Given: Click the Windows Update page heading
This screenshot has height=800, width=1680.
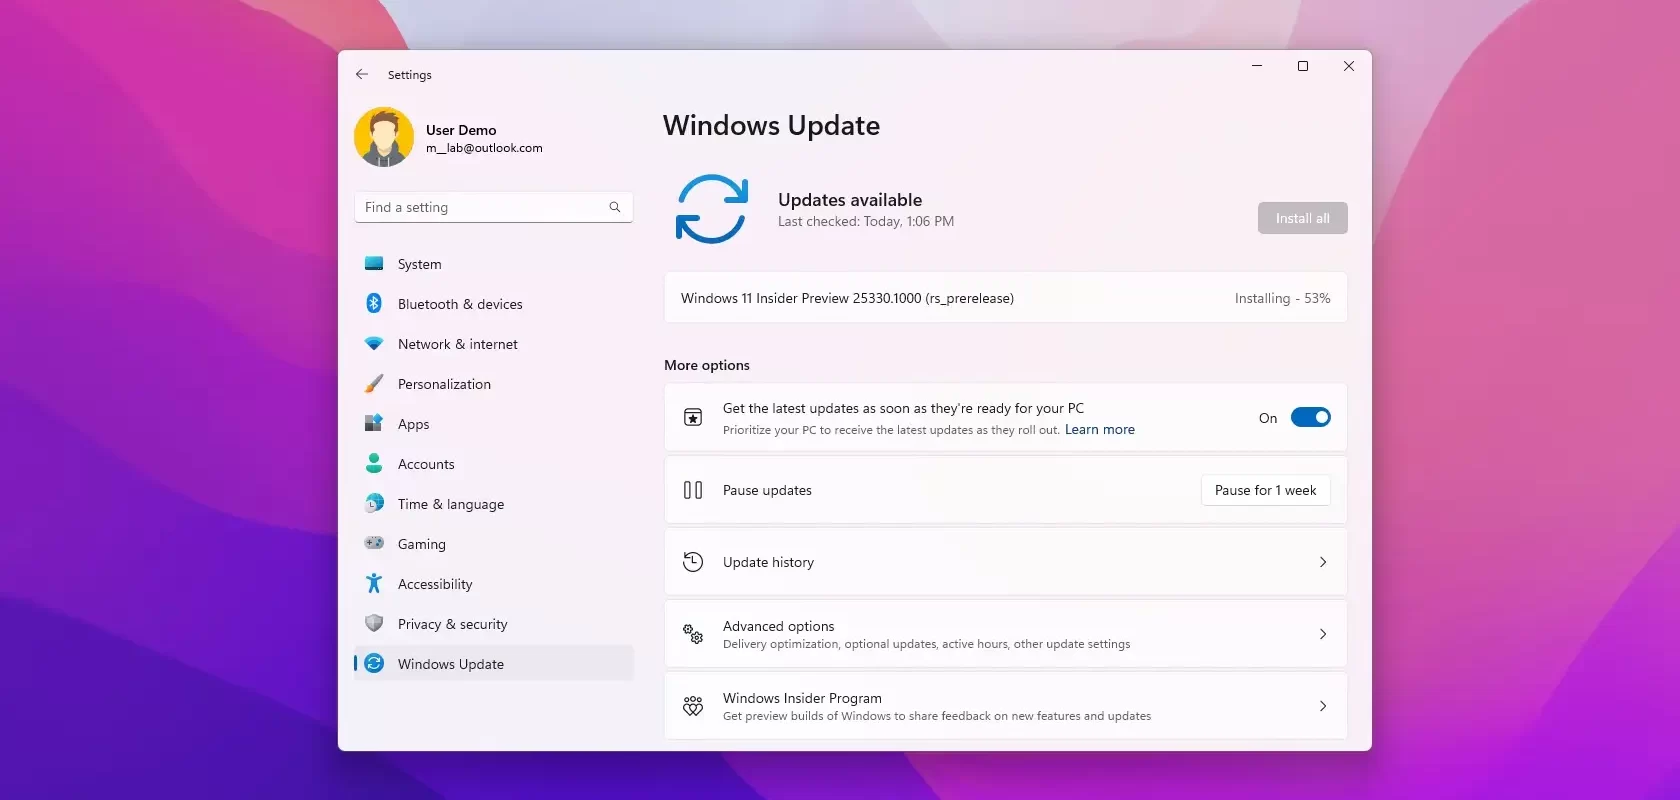Looking at the screenshot, I should coord(771,125).
